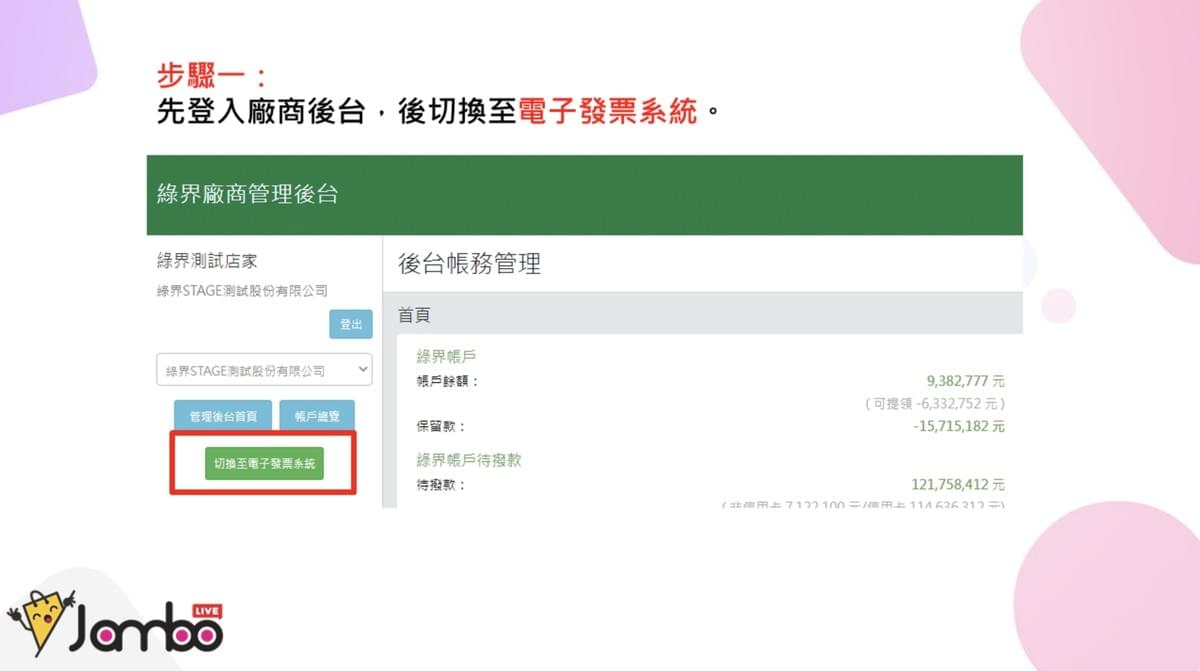Screen dimensions: 1200x671
Task: Click the 保留款 label
Action: point(441,426)
